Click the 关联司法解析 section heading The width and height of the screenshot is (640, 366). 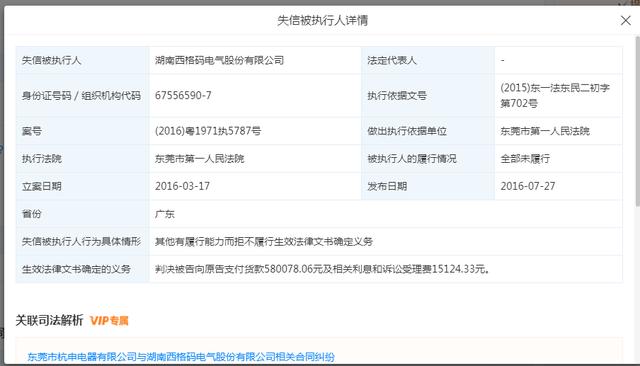click(49, 320)
